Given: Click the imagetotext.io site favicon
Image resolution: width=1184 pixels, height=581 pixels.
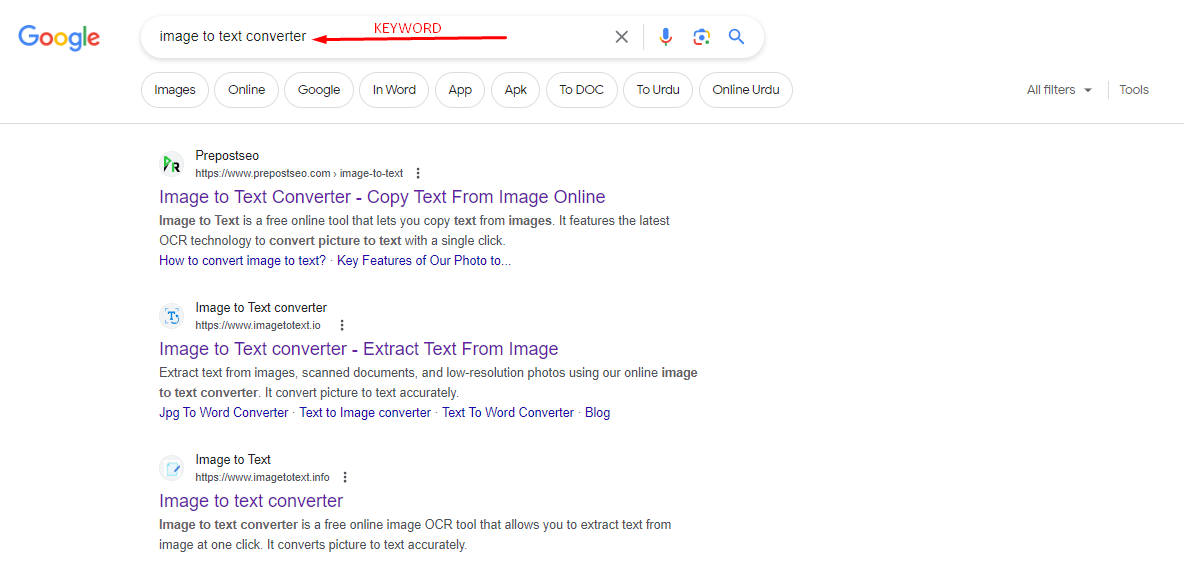Looking at the screenshot, I should [x=172, y=316].
